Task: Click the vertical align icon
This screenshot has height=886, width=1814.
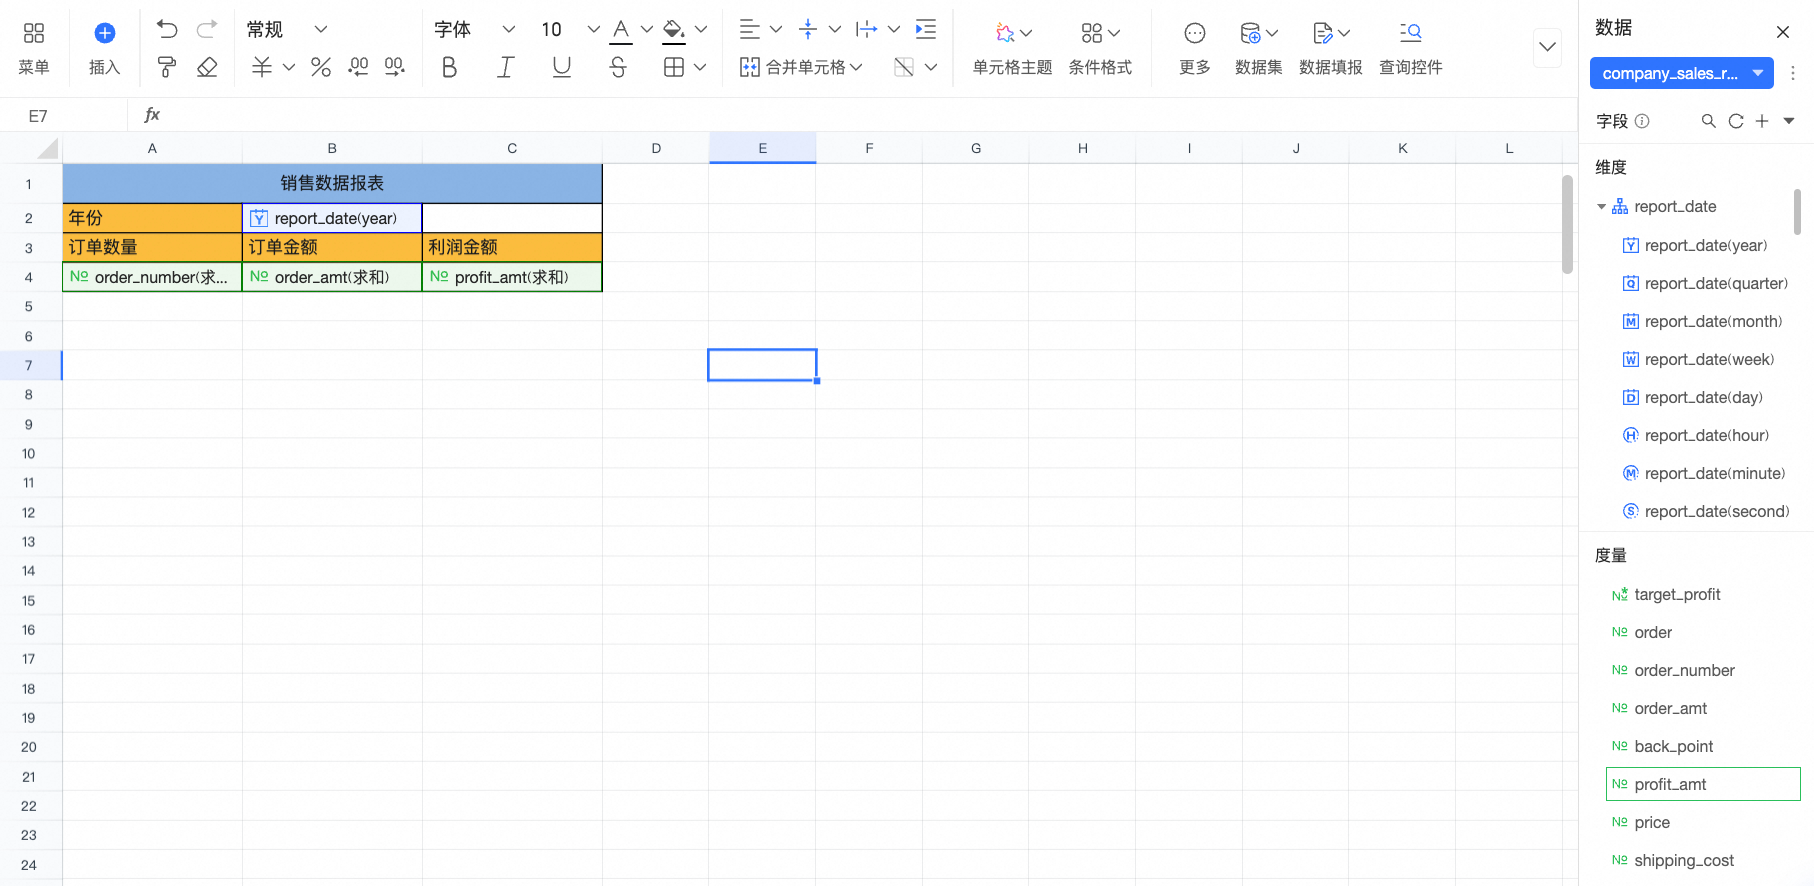Action: point(808,30)
